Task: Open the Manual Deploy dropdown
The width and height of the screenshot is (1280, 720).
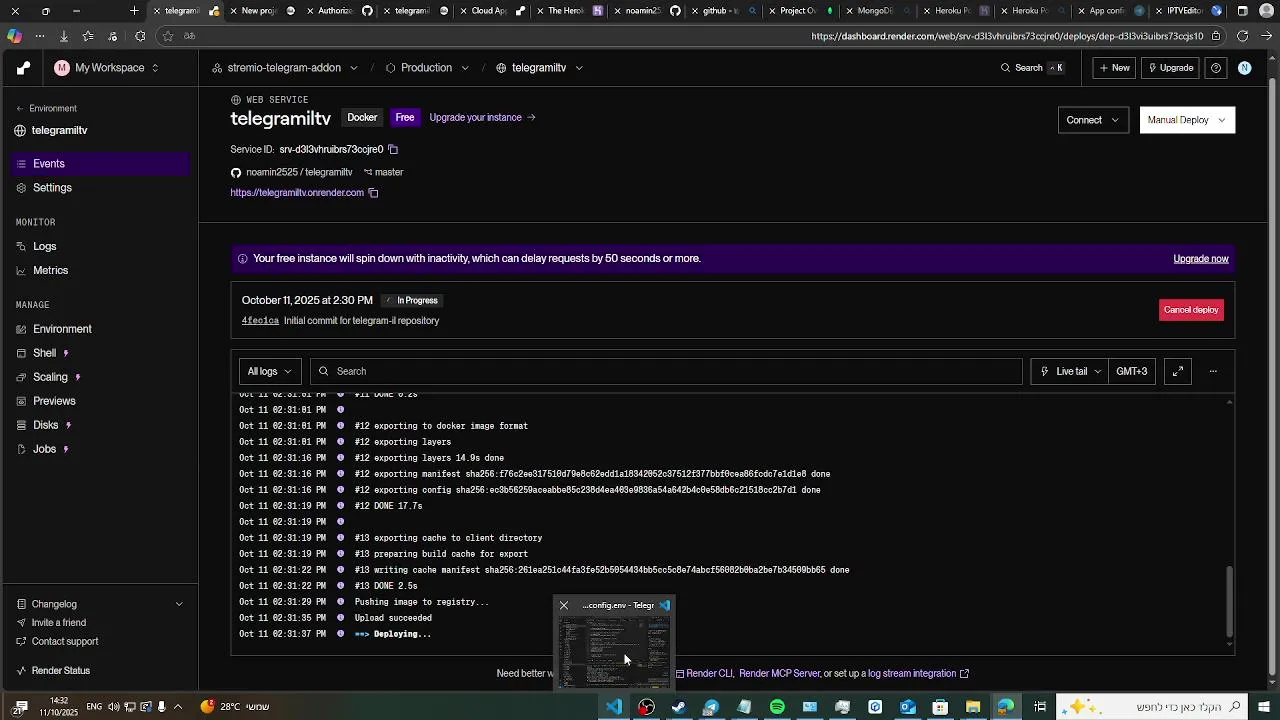Action: [x=1187, y=120]
